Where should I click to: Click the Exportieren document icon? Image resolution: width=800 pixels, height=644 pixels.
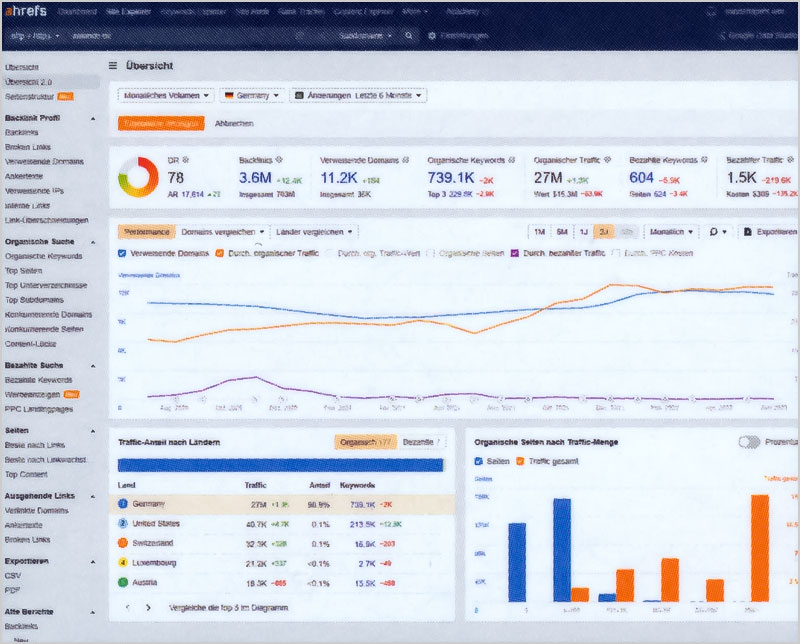(x=747, y=232)
